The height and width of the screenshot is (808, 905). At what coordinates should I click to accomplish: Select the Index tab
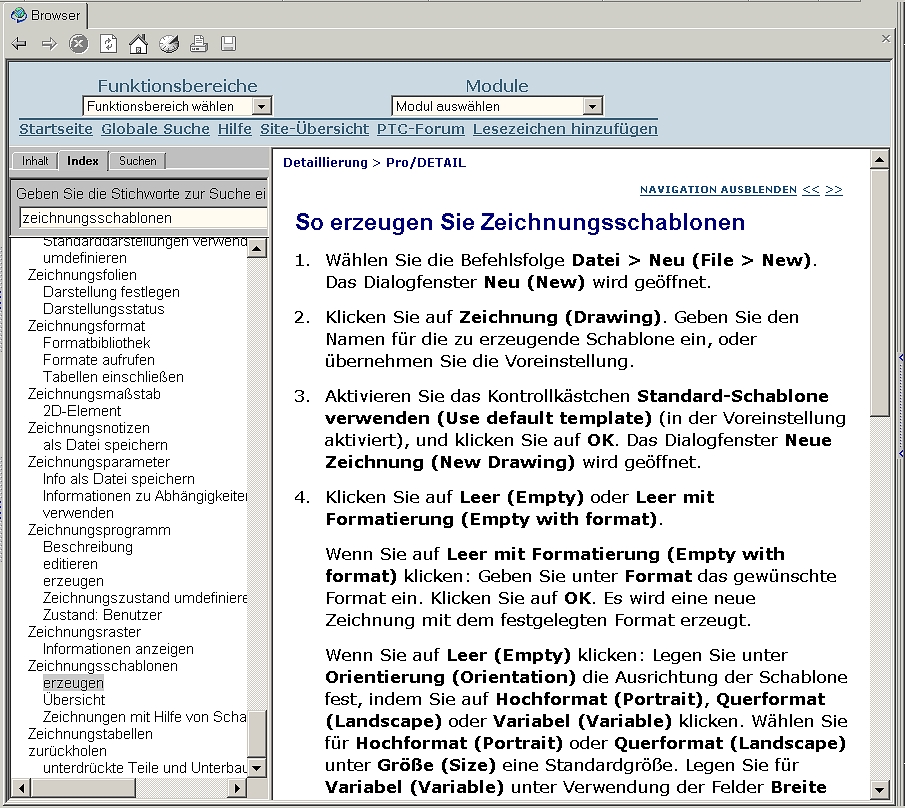(x=83, y=161)
